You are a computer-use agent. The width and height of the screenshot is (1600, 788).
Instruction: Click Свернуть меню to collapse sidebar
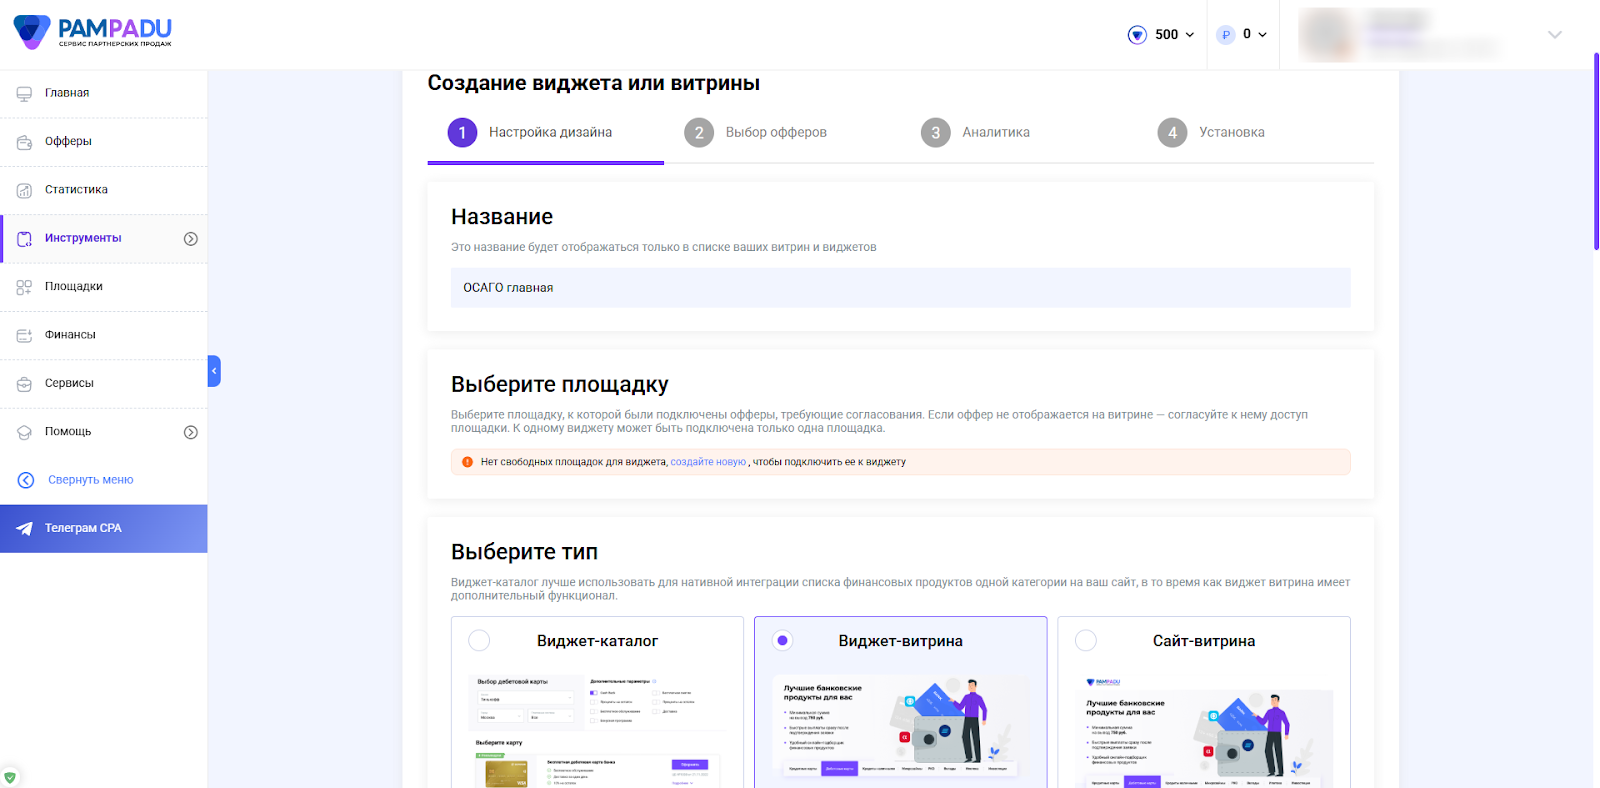pyautogui.click(x=76, y=480)
